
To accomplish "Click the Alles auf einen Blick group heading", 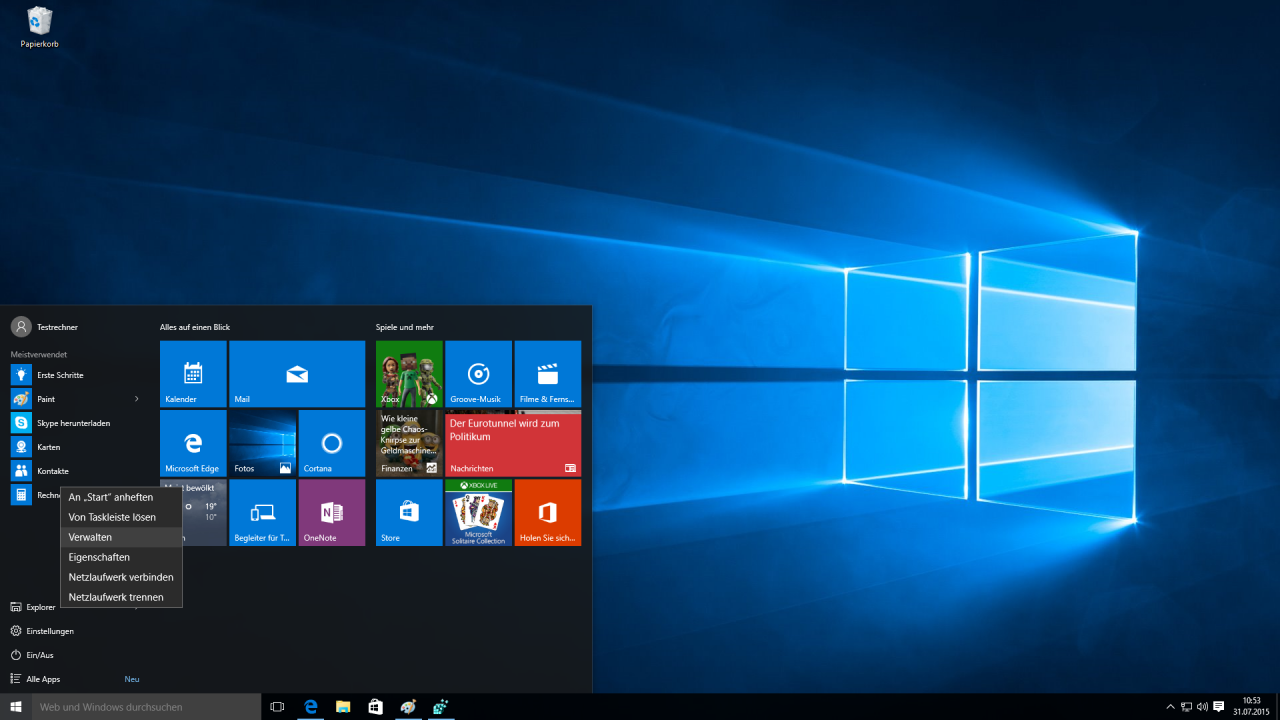I will (x=195, y=327).
